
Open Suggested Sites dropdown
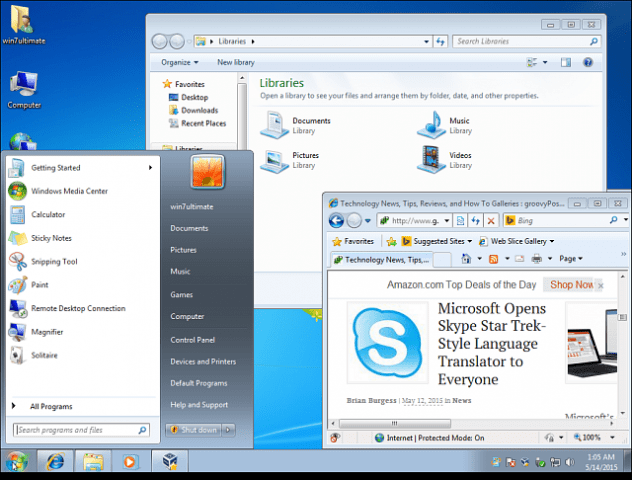[470, 241]
